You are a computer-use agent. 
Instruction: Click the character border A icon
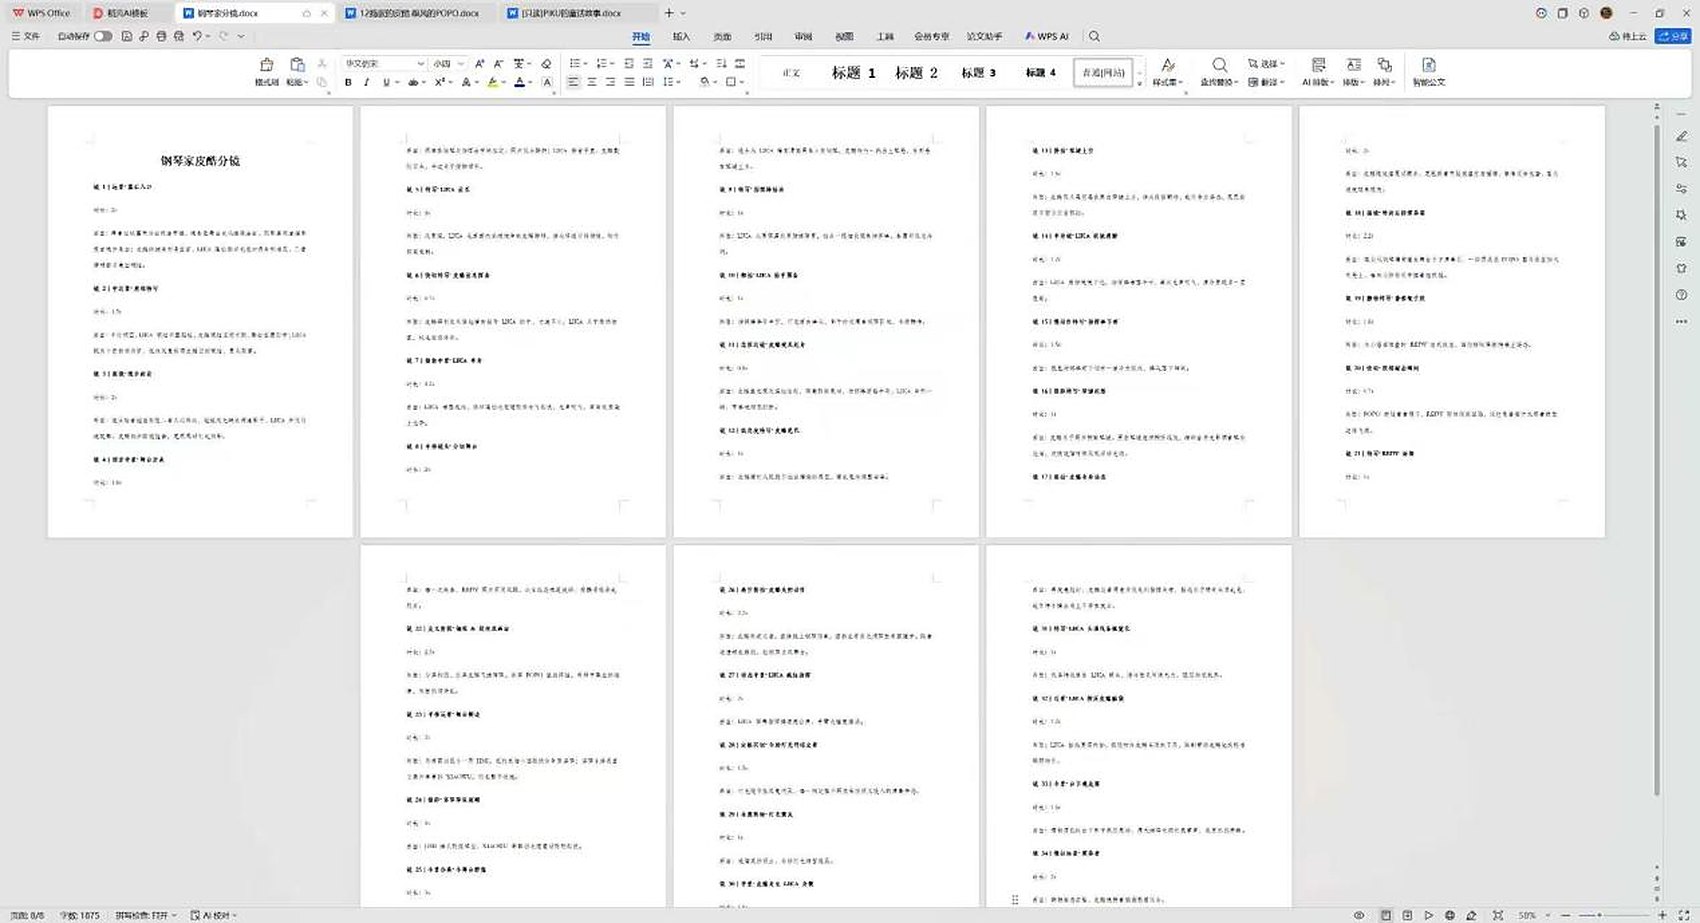547,82
